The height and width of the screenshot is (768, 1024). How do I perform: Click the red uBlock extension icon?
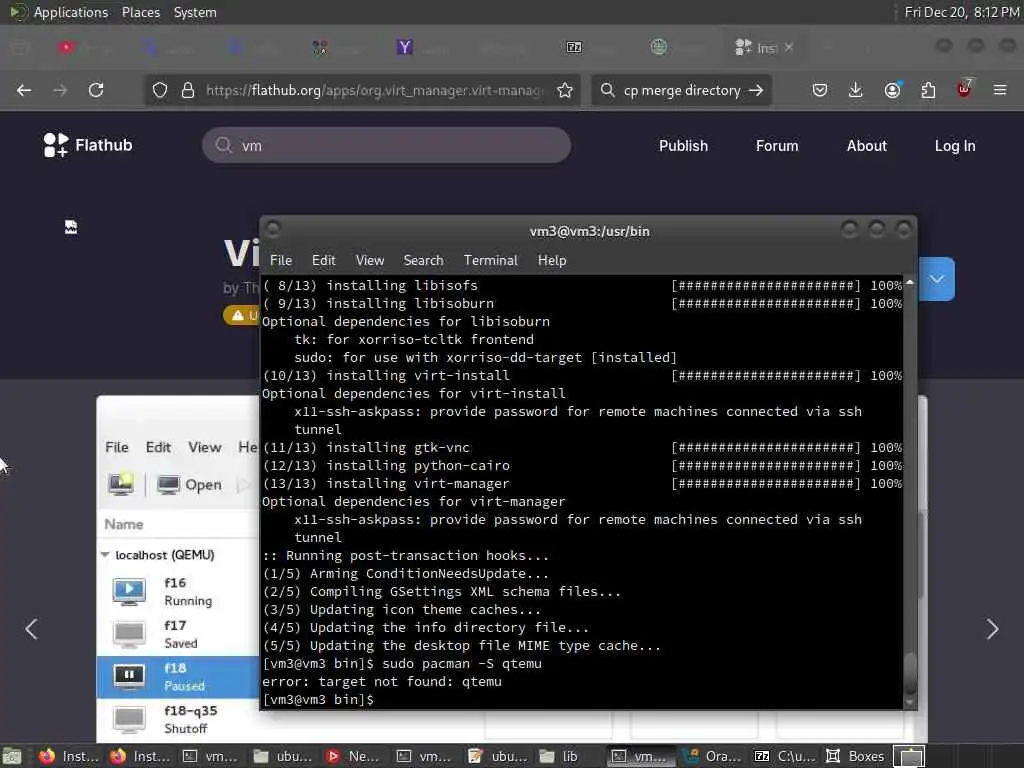[964, 89]
